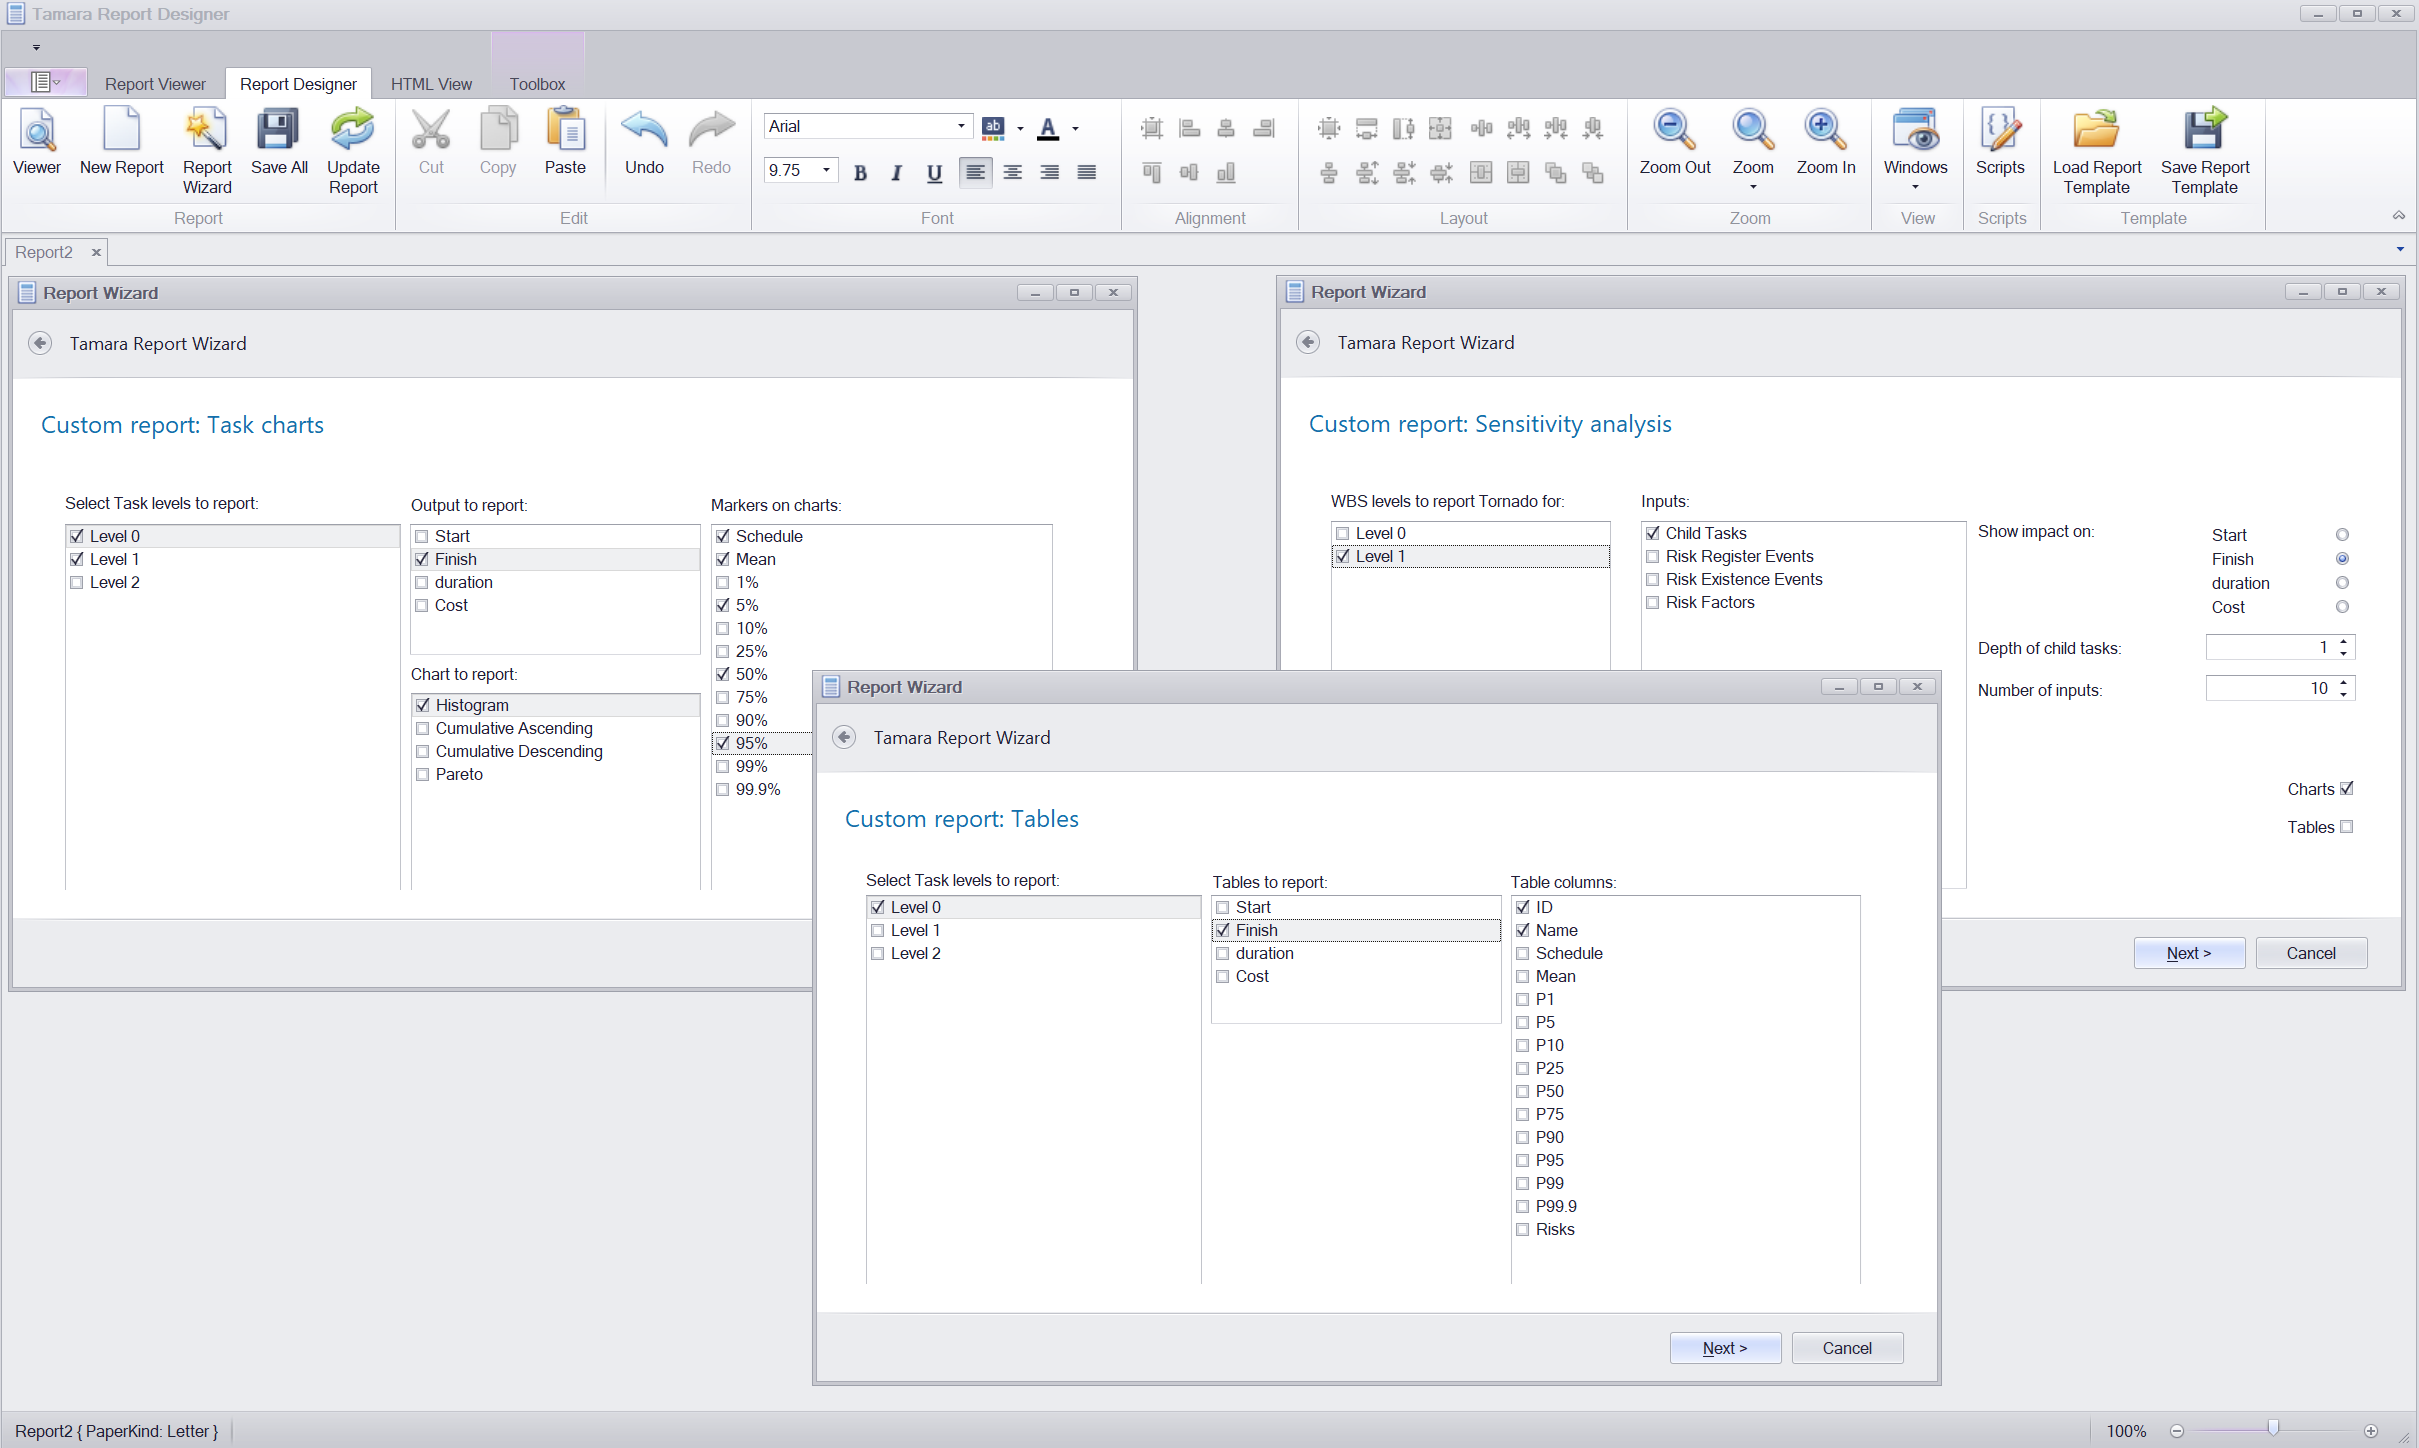The width and height of the screenshot is (2419, 1448).
Task: Check Risk Register Events input
Action: (1653, 557)
